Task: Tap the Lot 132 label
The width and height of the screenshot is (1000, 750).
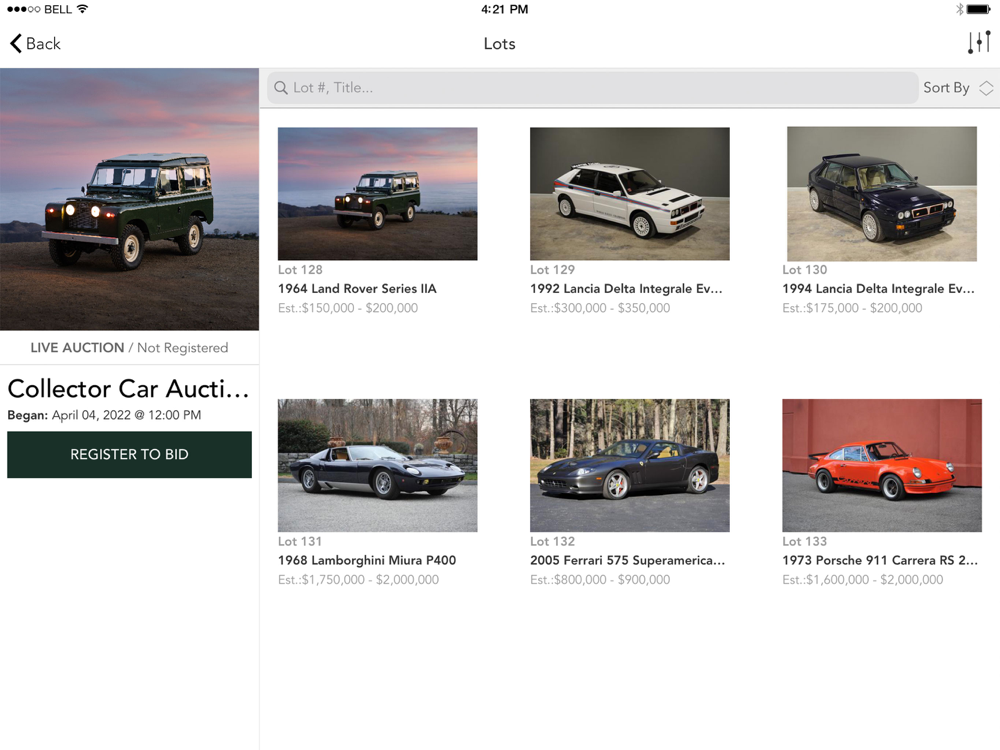Action: tap(552, 541)
